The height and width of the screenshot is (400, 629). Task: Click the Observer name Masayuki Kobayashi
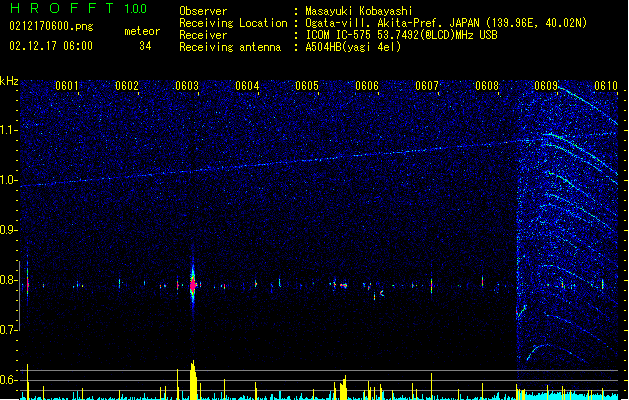tap(359, 11)
